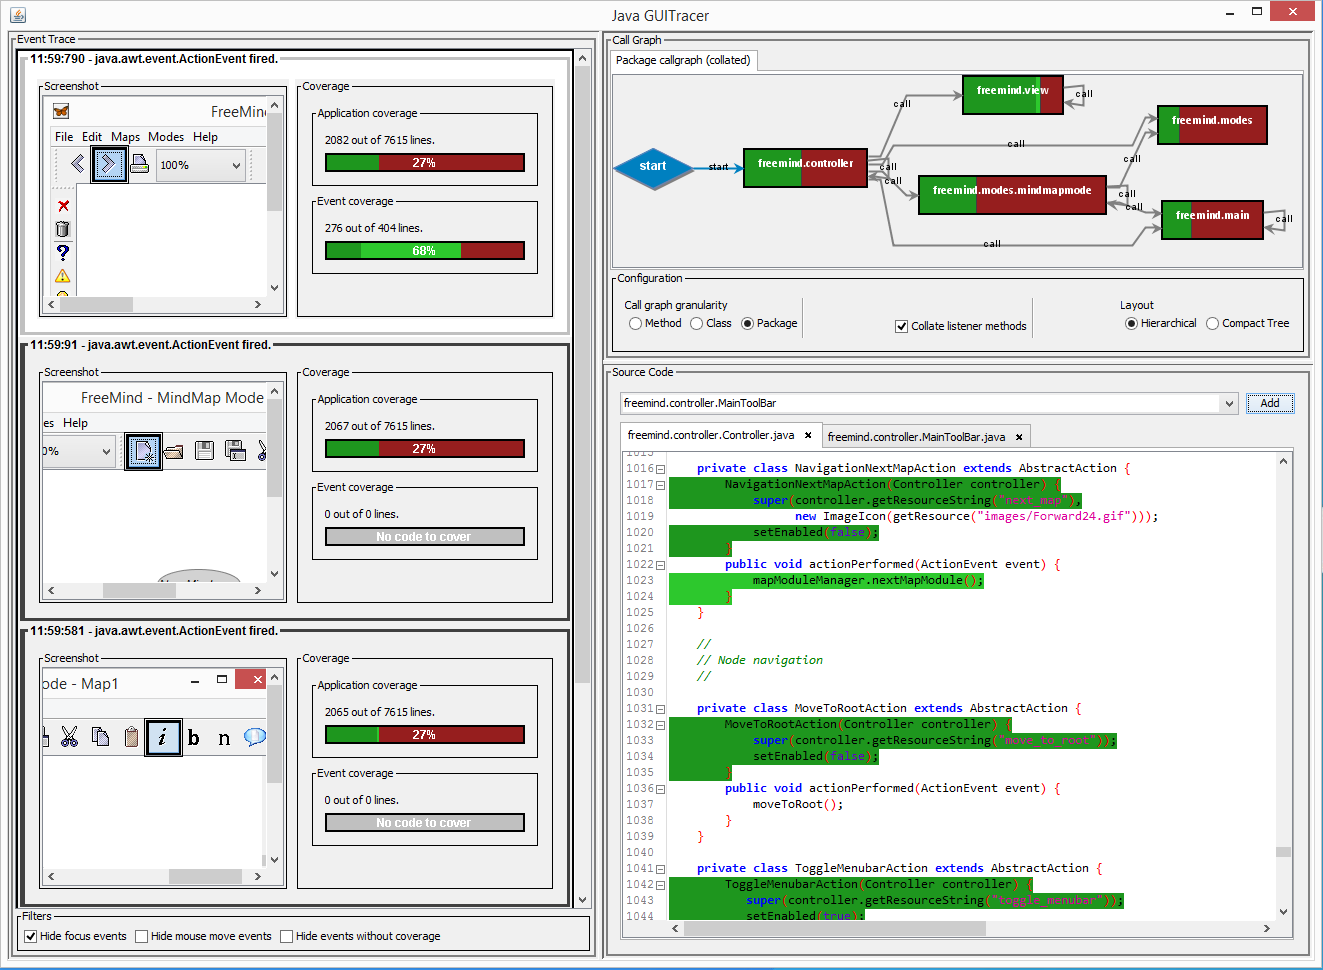This screenshot has width=1323, height=970.
Task: Open the freemind.controller.MainToolBar class dropdown
Action: 1228,403
